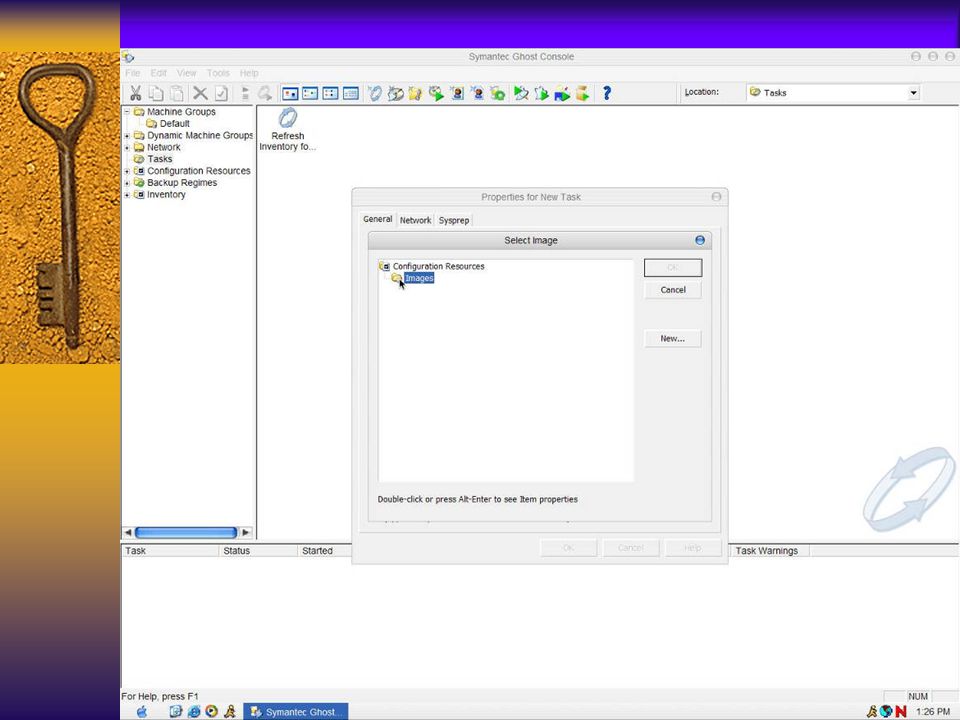Select Backup Regimes in the left tree
Image resolution: width=960 pixels, height=720 pixels.
tap(182, 182)
